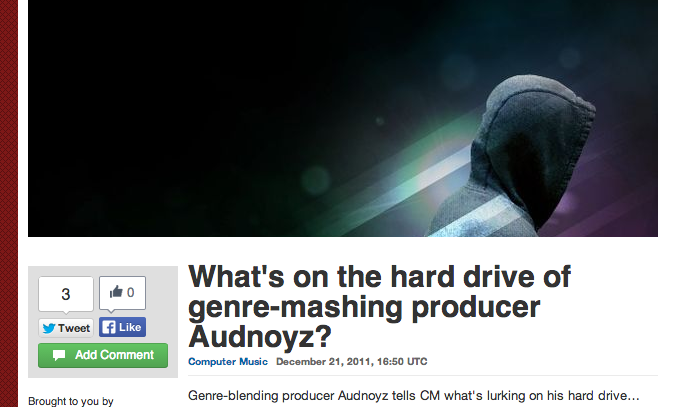
Task: Click the December 21, 2011 timestamp
Action: click(x=351, y=362)
